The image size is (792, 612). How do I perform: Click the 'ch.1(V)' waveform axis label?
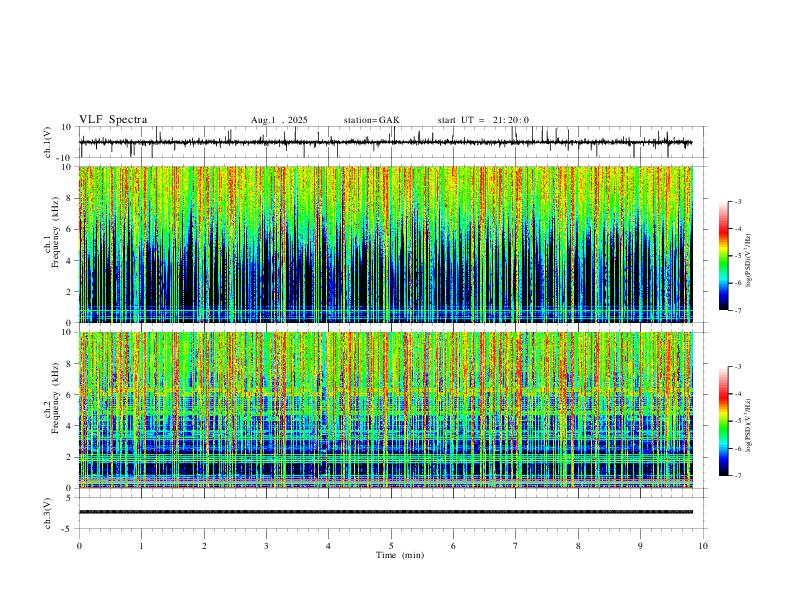coord(48,142)
